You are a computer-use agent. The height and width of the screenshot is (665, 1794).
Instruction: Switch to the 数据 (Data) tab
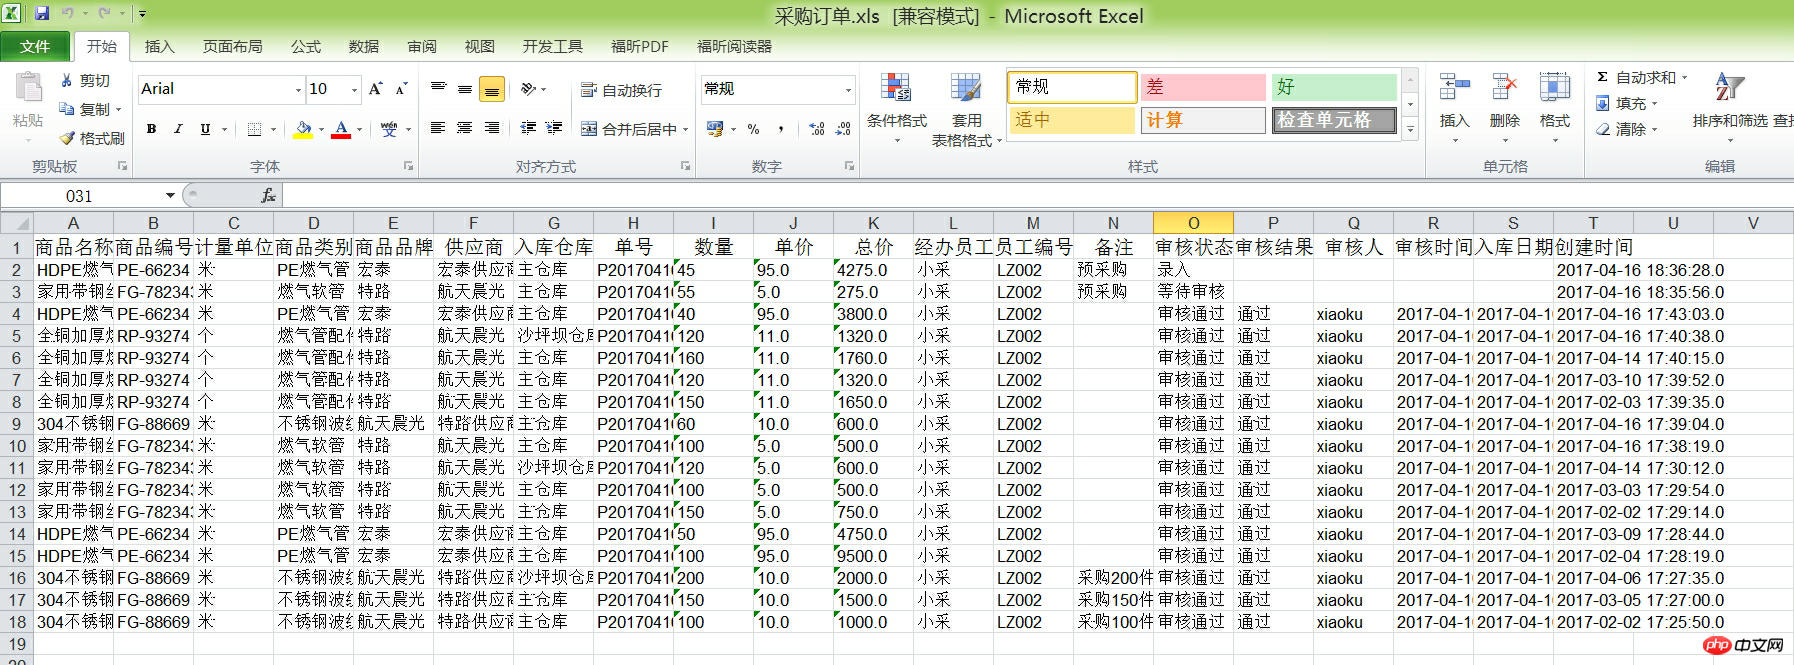[x=363, y=46]
